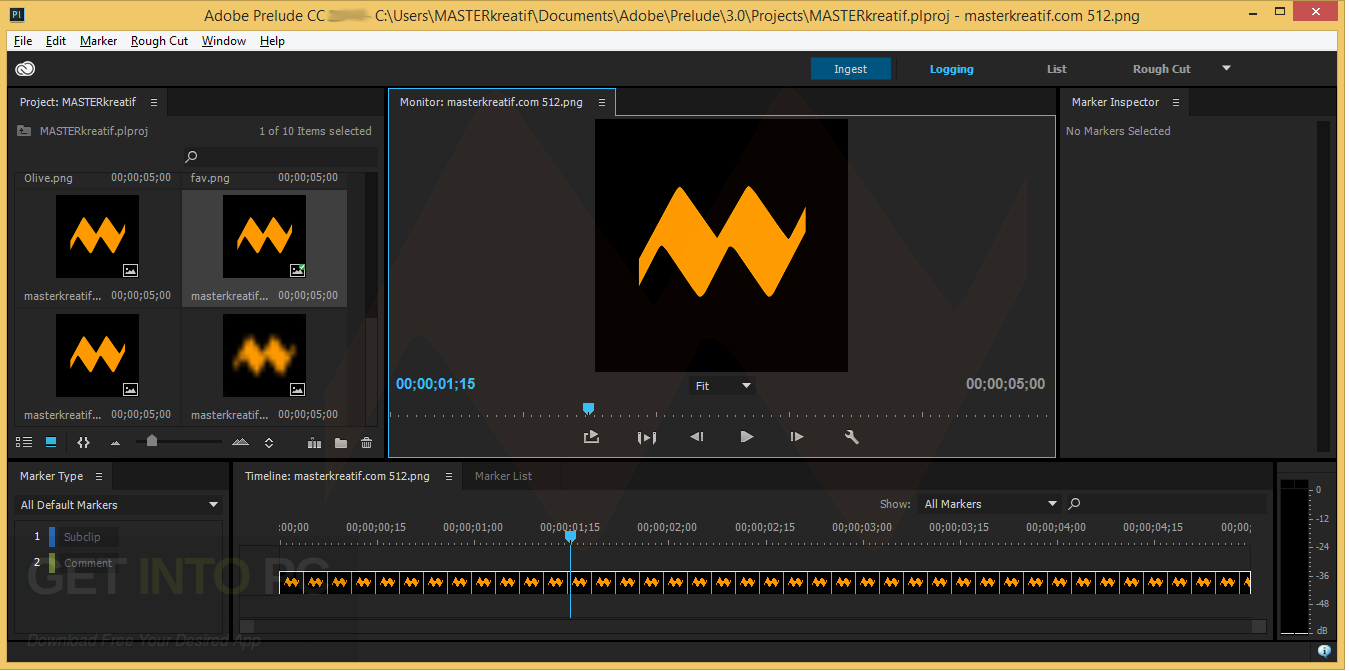Viewport: 1350px width, 671px height.
Task: Delete selected clip using the trash icon
Action: 366,441
